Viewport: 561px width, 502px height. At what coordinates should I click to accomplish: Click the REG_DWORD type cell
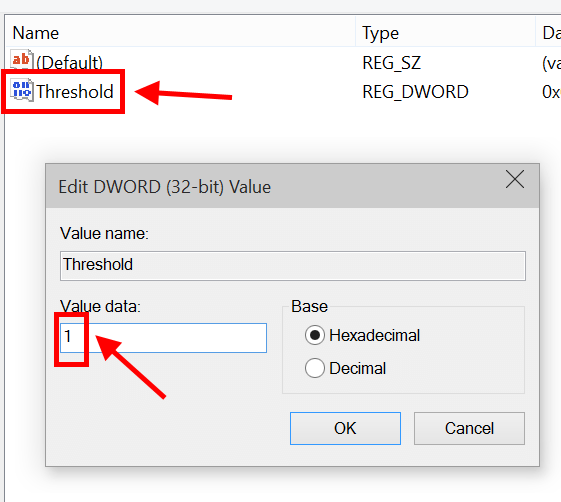[415, 92]
